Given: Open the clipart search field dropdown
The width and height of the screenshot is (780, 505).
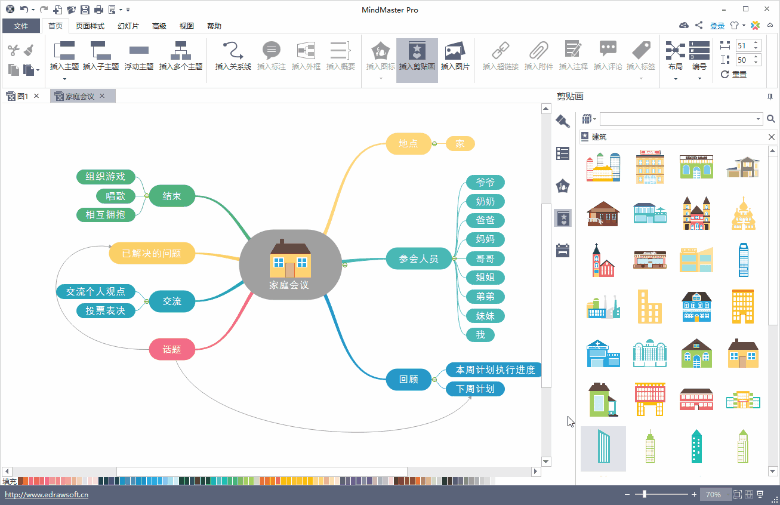Looking at the screenshot, I should coord(757,118).
